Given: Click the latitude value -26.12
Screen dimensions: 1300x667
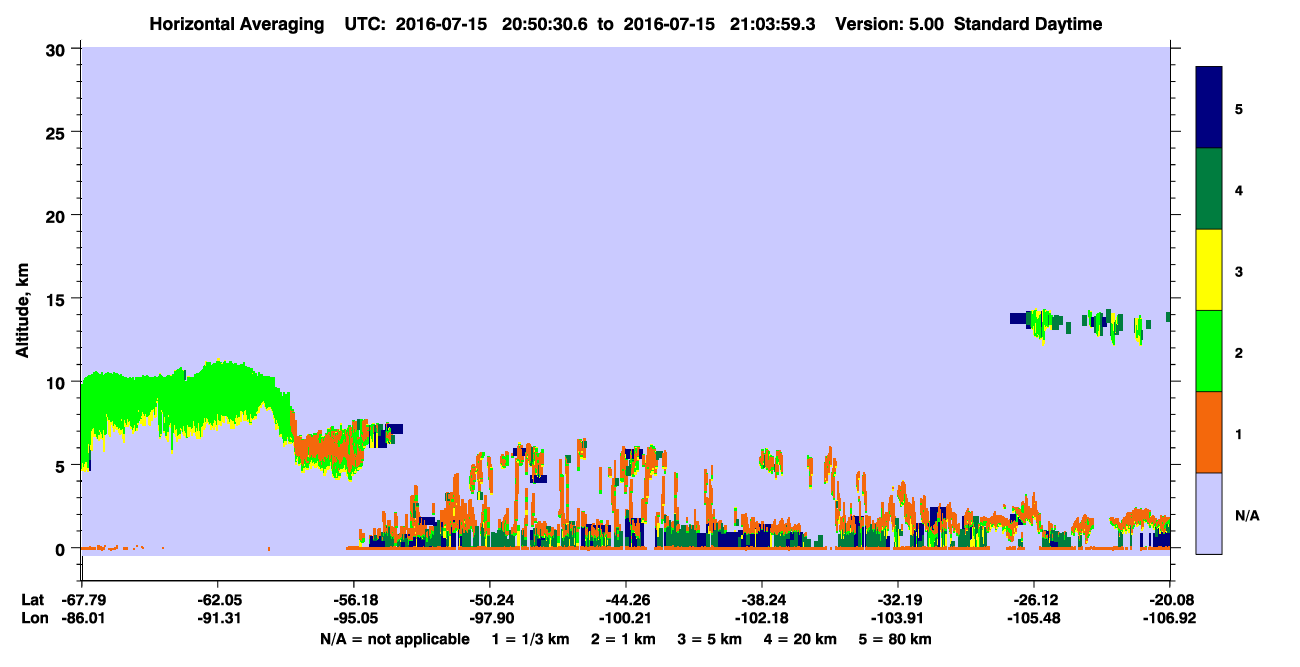Looking at the screenshot, I should [1034, 600].
